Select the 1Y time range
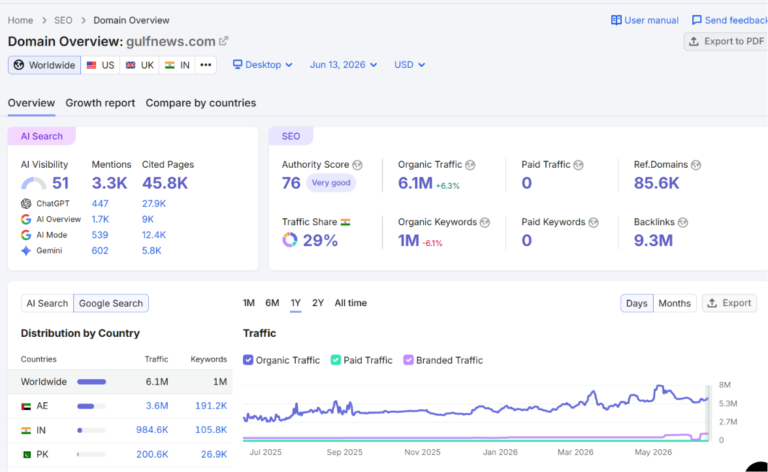This screenshot has width=768, height=472. tap(295, 303)
